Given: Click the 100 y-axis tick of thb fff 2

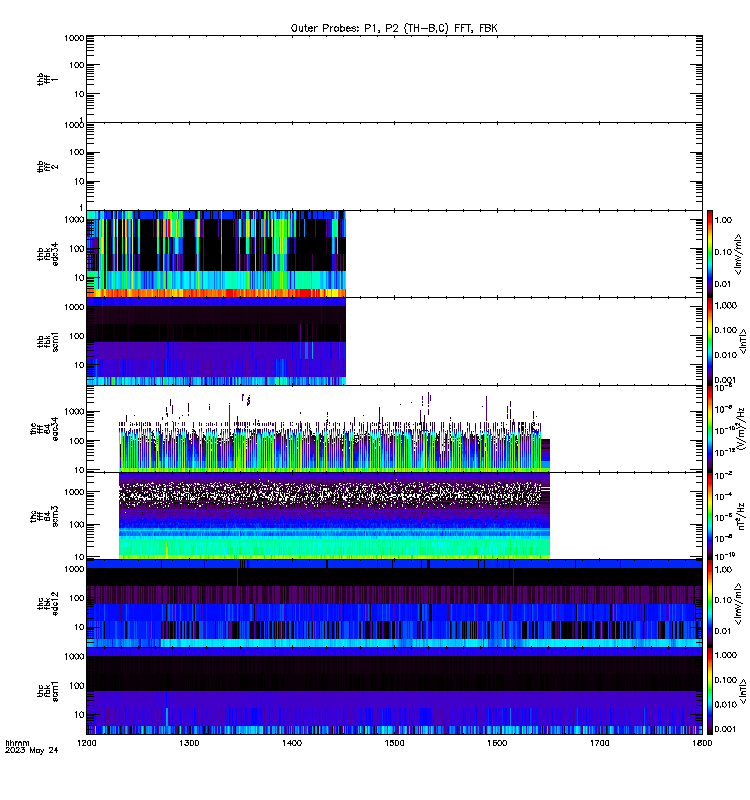Looking at the screenshot, I should click(x=77, y=152).
